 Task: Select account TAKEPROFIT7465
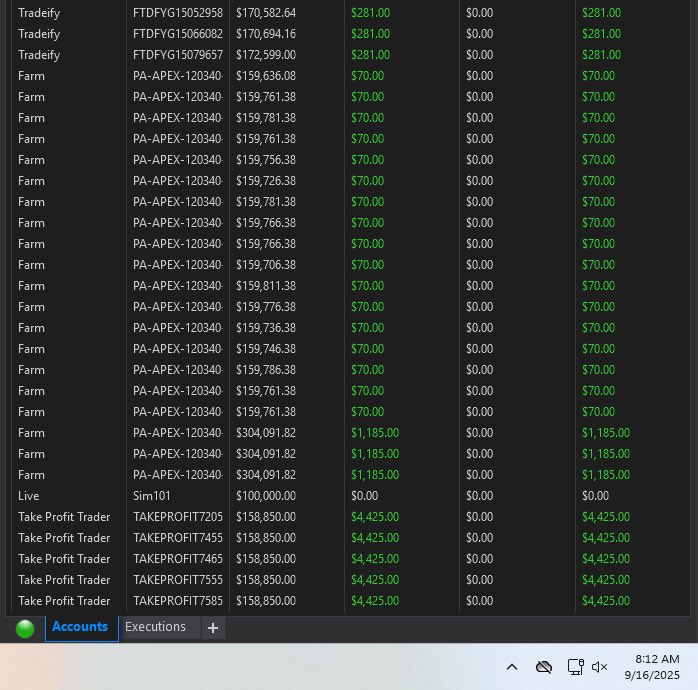(178, 559)
